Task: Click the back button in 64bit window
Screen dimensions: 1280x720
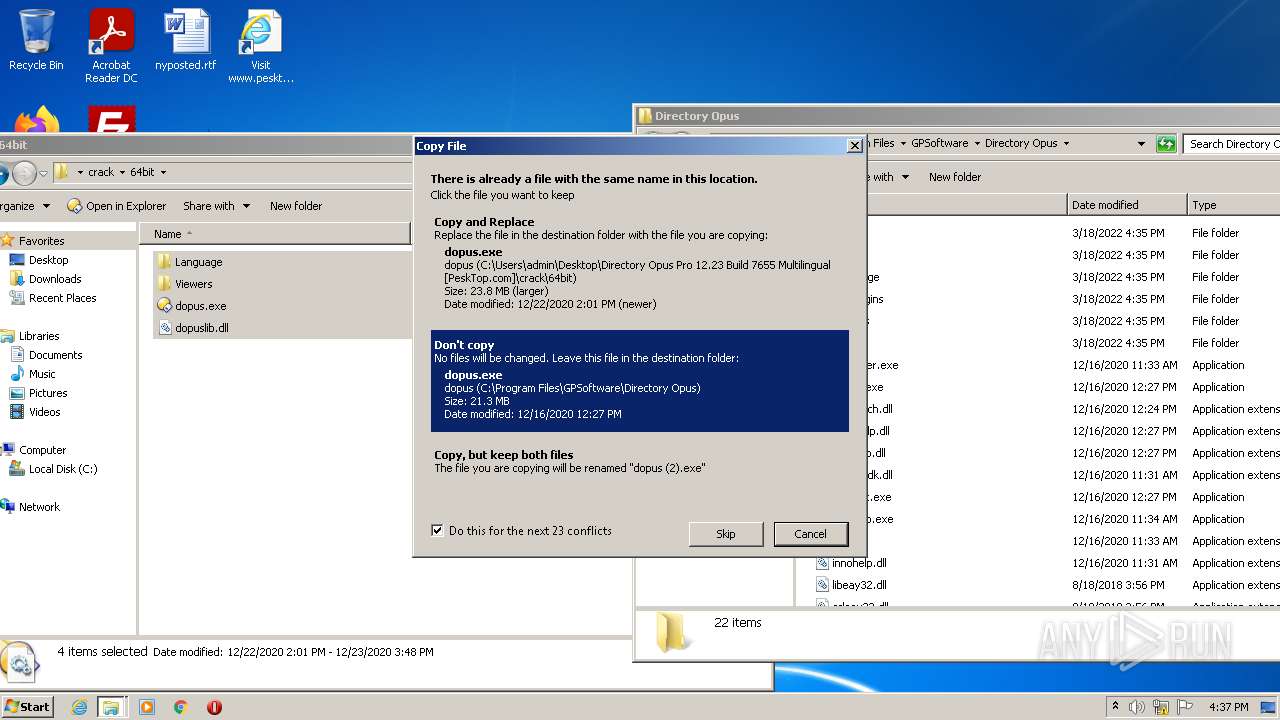Action: click(2, 173)
